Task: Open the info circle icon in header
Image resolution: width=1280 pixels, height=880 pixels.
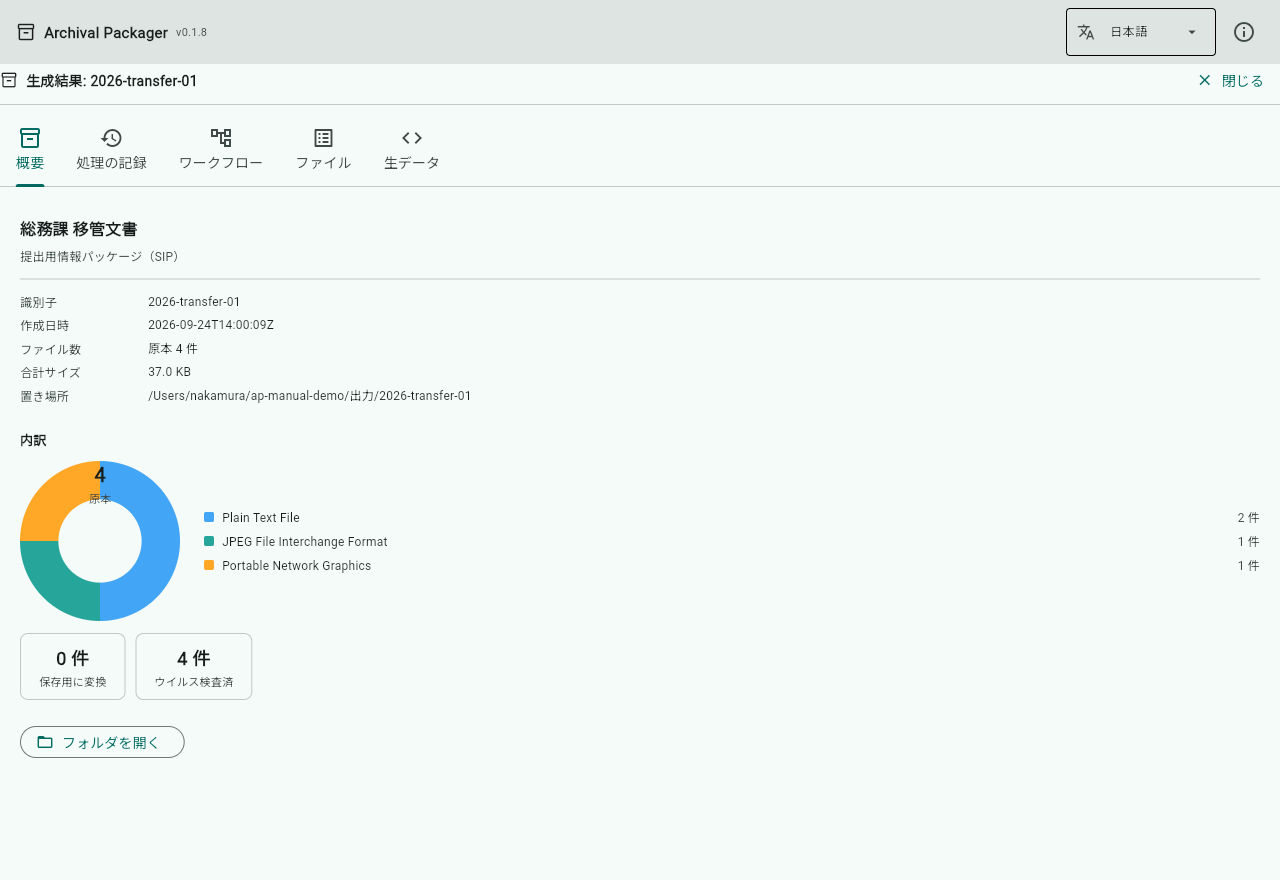Action: coord(1244,32)
